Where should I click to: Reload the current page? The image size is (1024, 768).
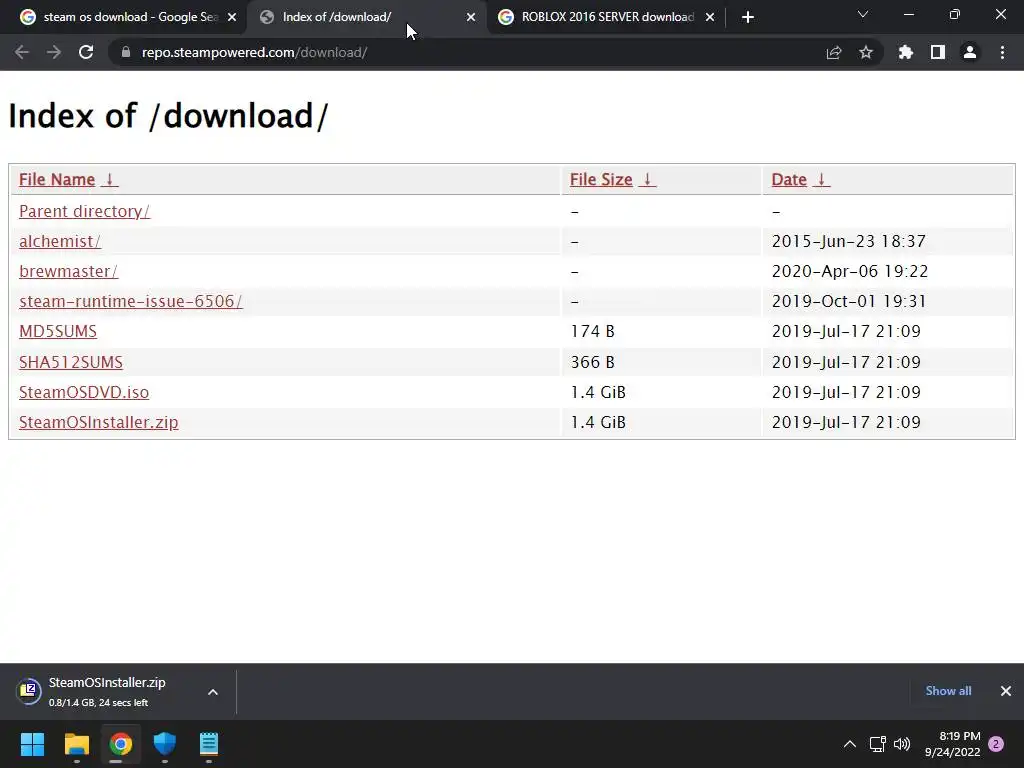point(86,52)
